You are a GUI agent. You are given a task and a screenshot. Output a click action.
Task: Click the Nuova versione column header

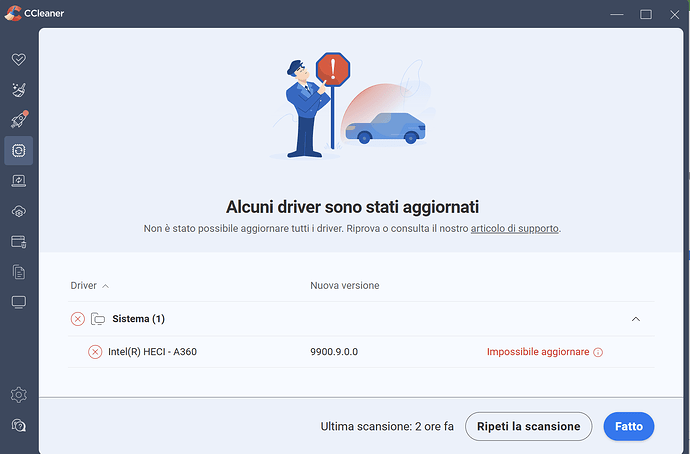(x=345, y=286)
